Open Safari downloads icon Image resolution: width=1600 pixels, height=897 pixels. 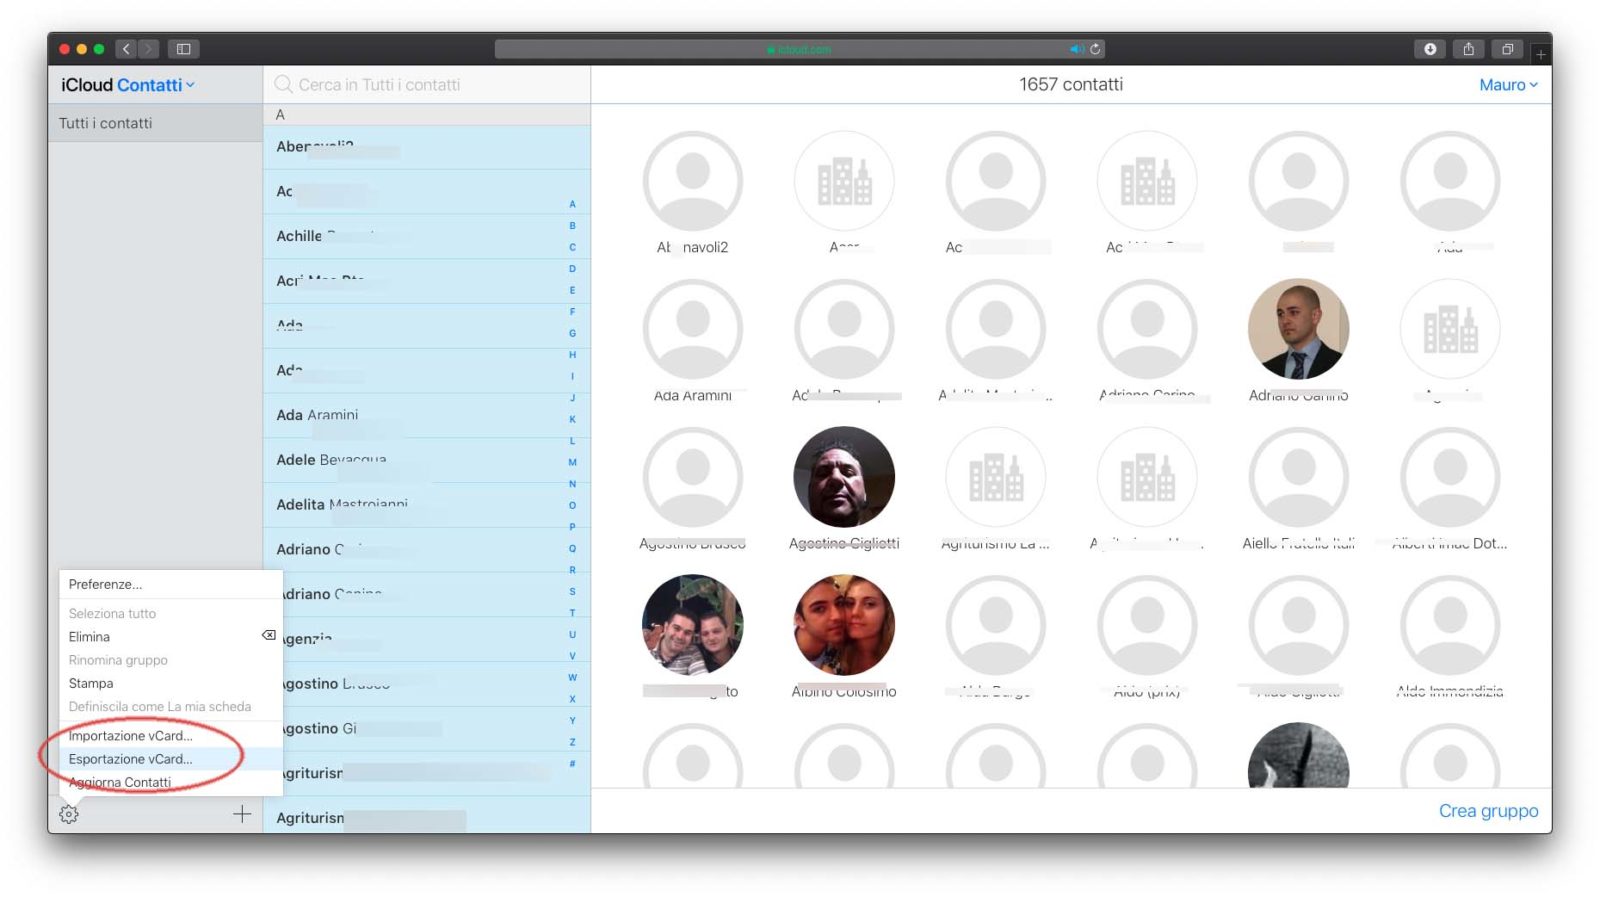1430,48
